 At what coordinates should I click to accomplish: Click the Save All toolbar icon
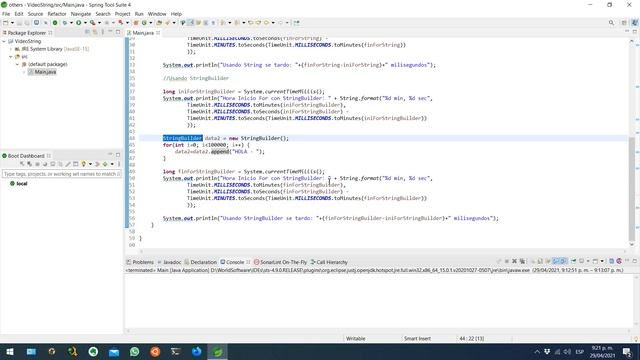pos(27,23)
